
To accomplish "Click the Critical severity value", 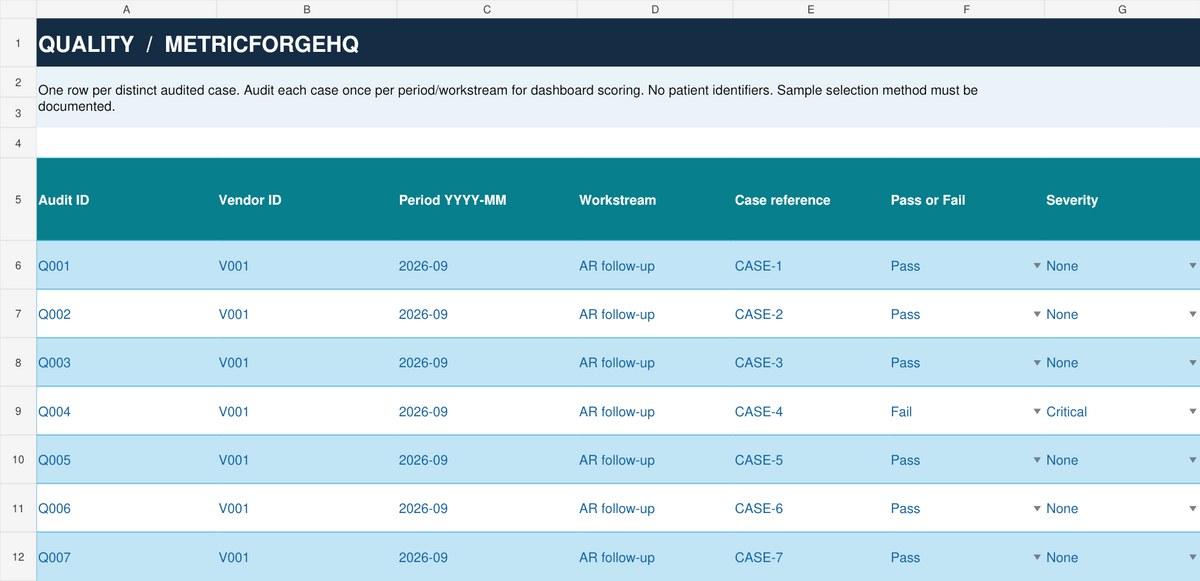I will [x=1066, y=411].
